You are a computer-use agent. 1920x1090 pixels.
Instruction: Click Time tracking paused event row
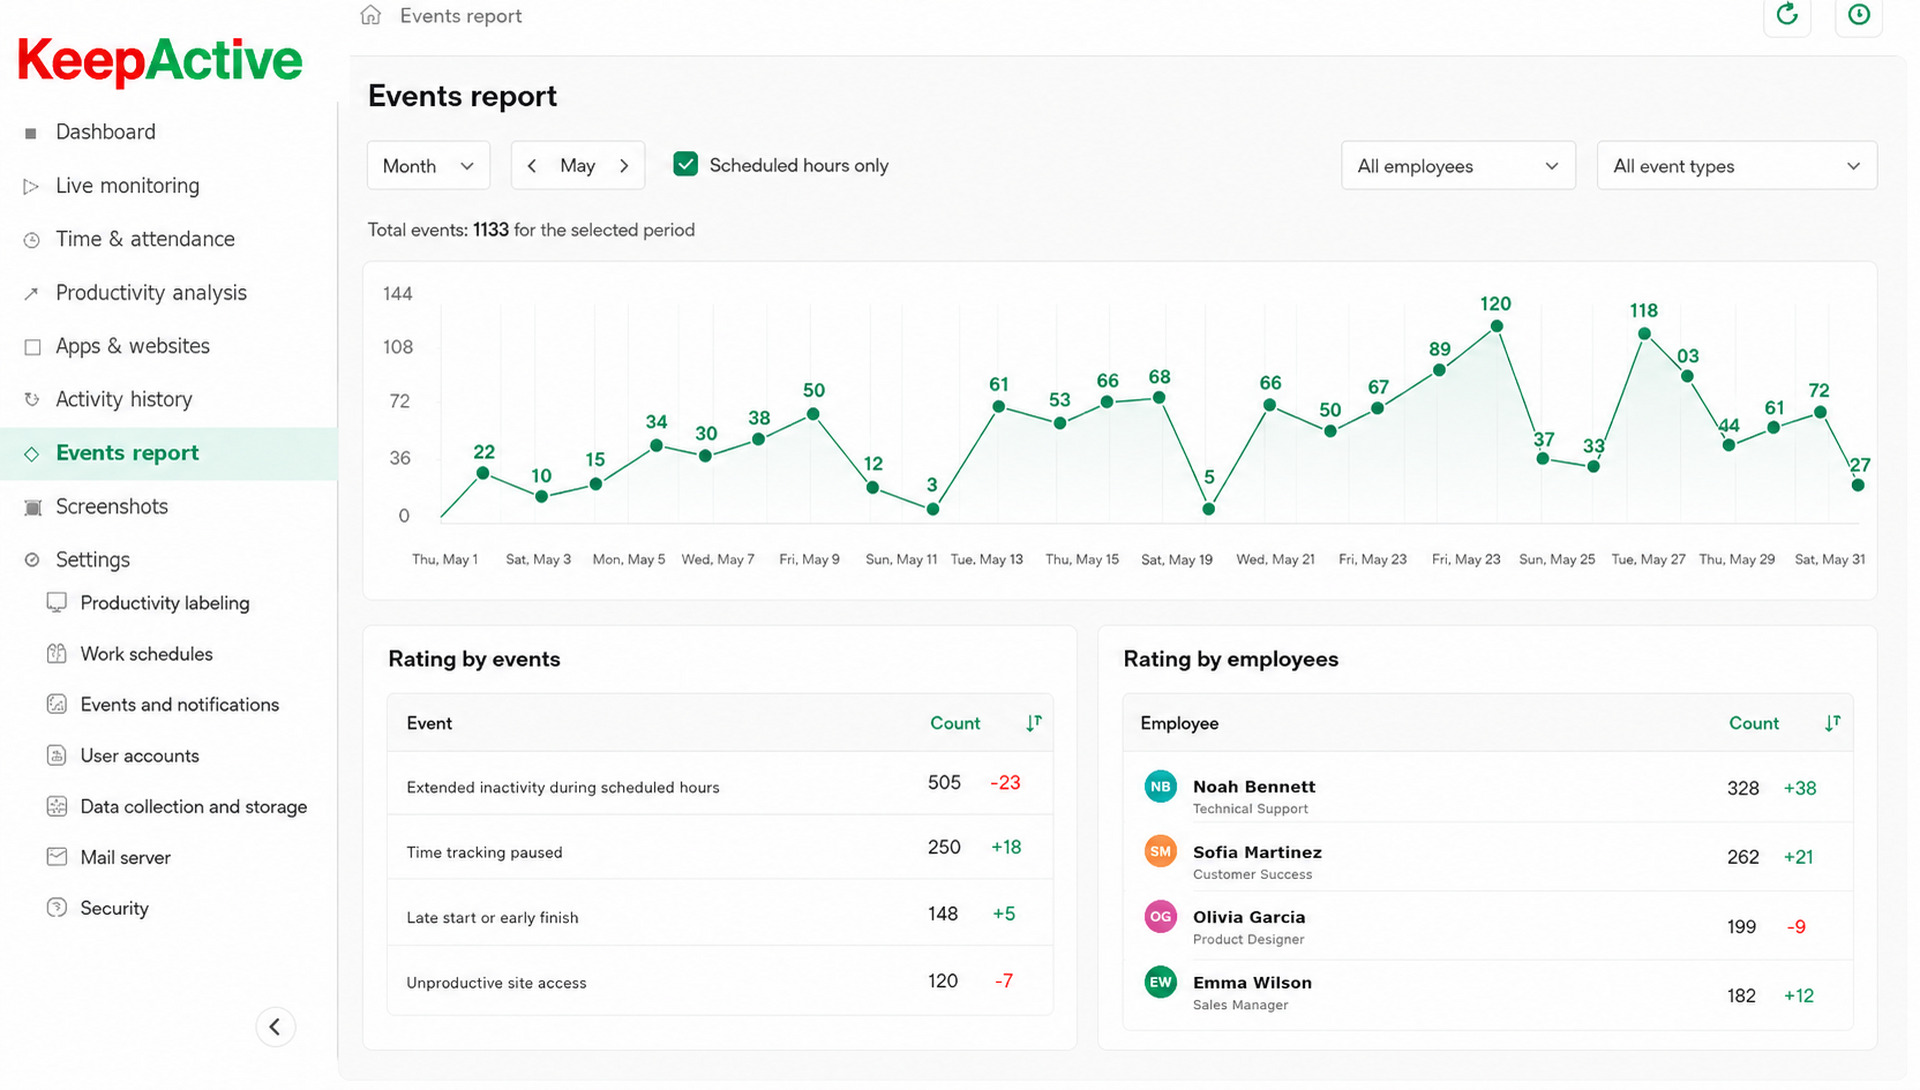720,848
